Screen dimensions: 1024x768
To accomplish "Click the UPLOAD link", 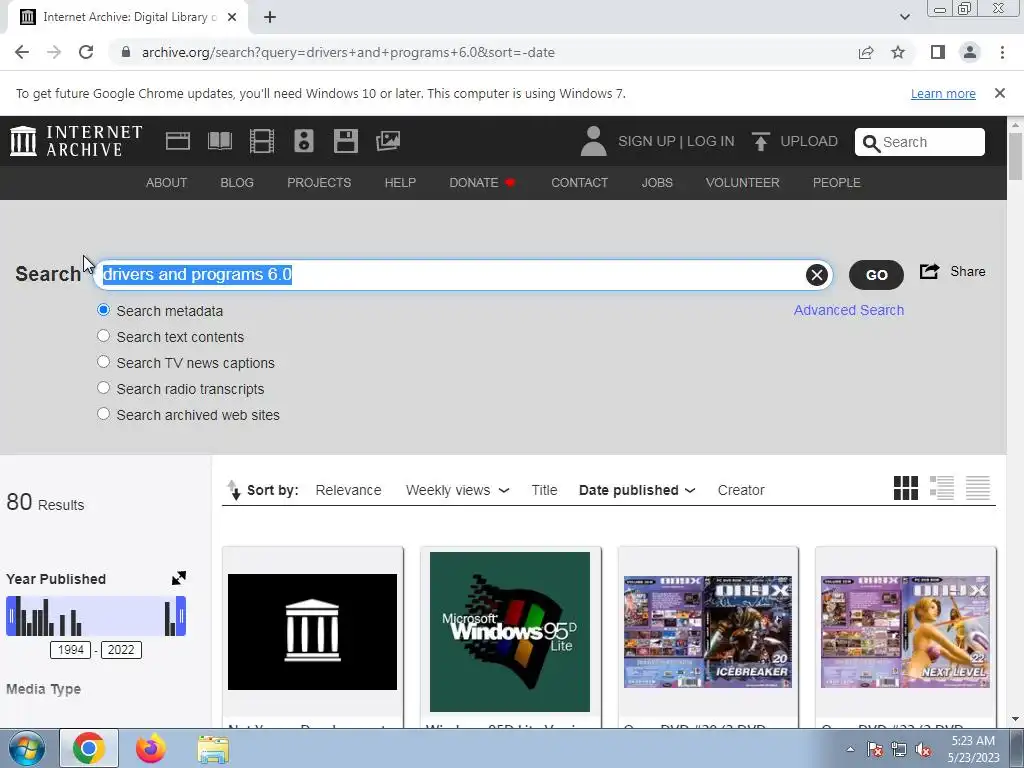I will [809, 141].
